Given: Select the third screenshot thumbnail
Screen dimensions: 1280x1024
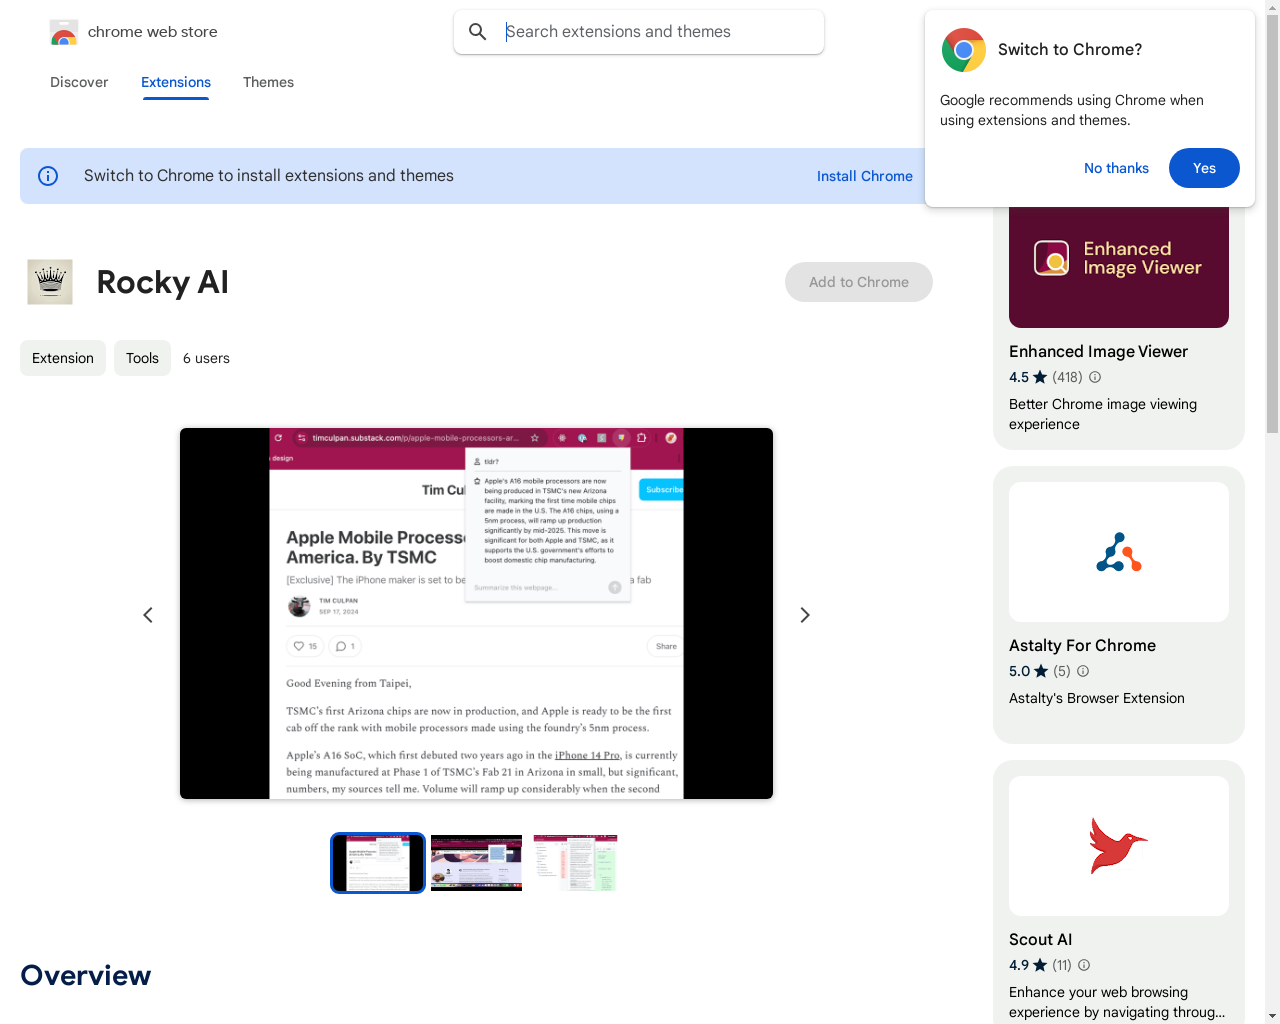Looking at the screenshot, I should pyautogui.click(x=575, y=863).
